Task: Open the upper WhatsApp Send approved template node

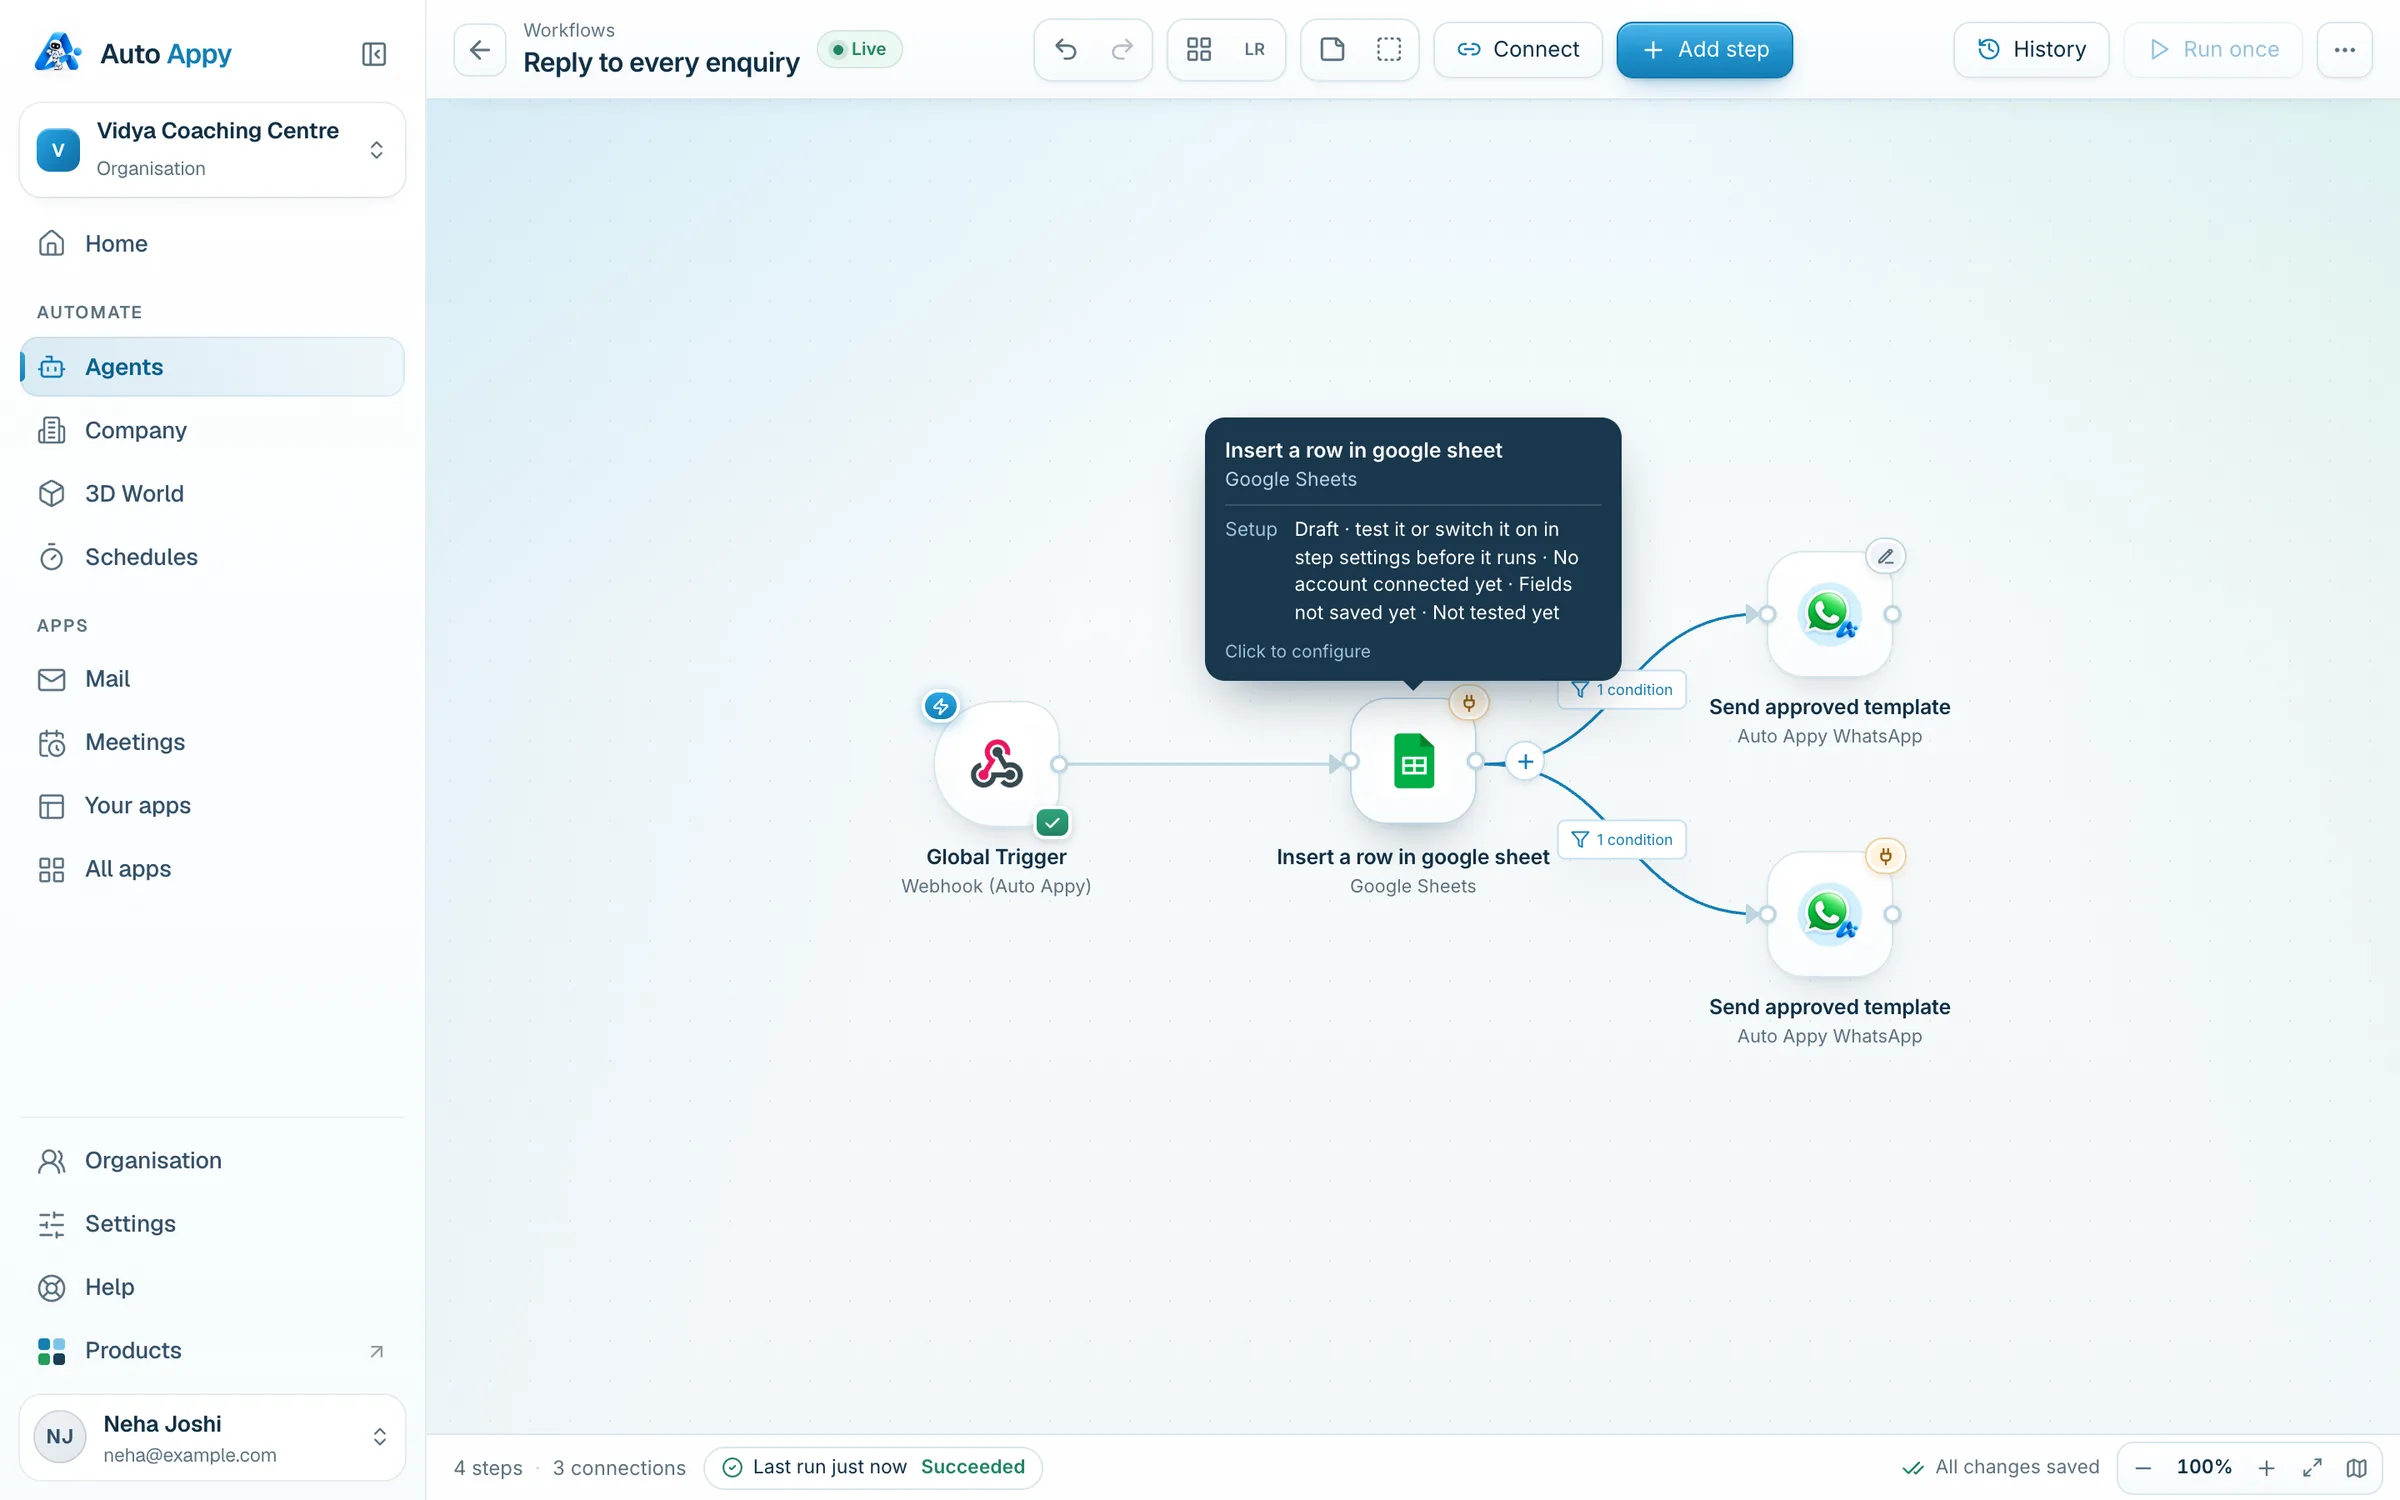Action: pos(1829,614)
